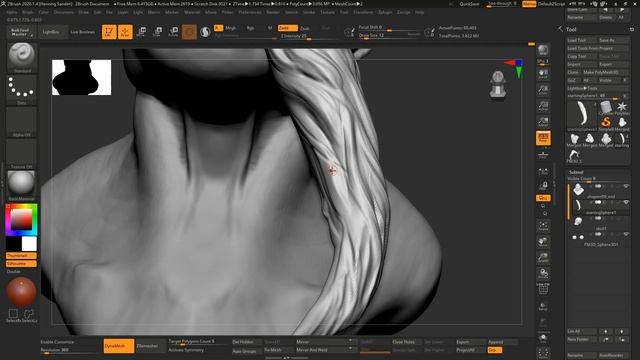The image size is (640, 360).
Task: Open the BasicMaterial sphere selector
Action: (22, 184)
